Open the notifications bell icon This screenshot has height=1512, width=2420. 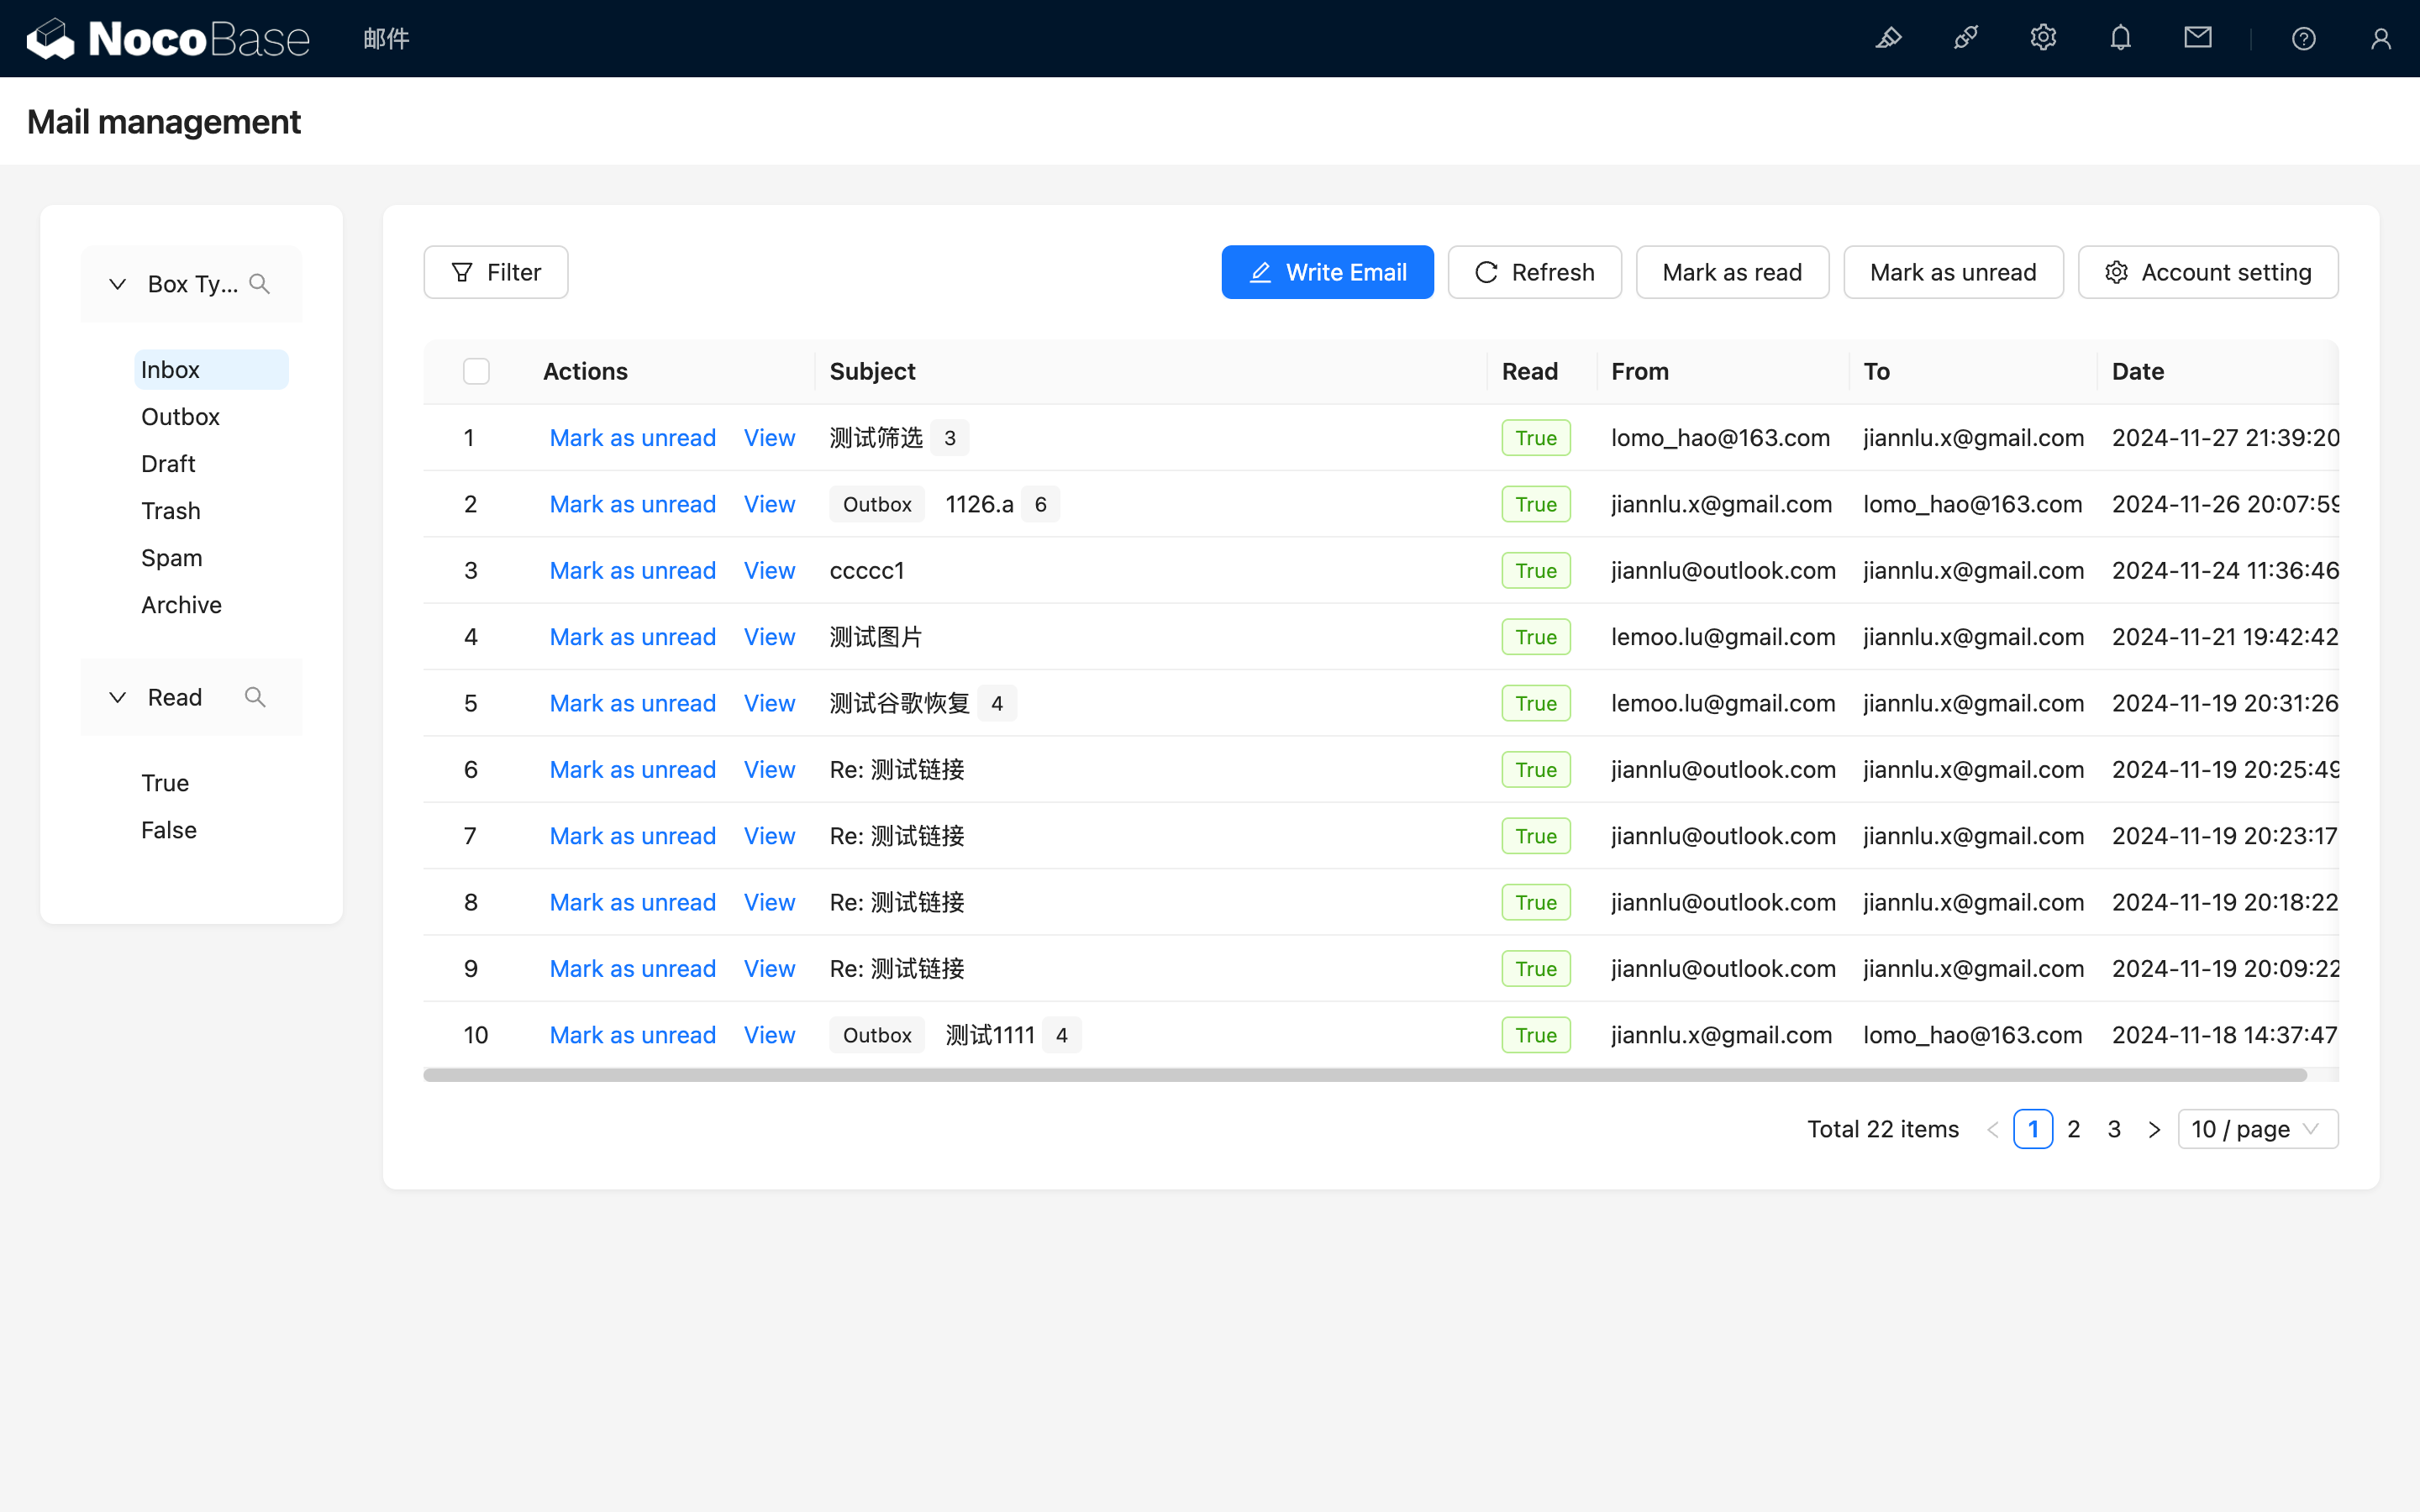[2120, 38]
